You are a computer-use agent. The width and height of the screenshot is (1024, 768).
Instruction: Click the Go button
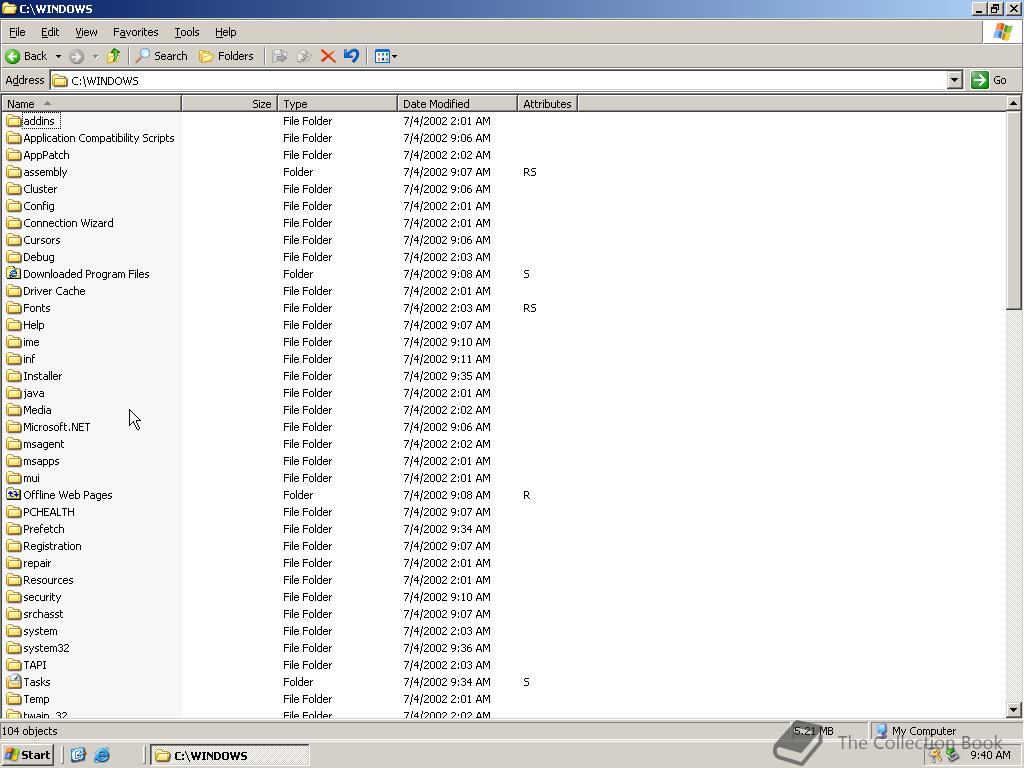pos(990,80)
